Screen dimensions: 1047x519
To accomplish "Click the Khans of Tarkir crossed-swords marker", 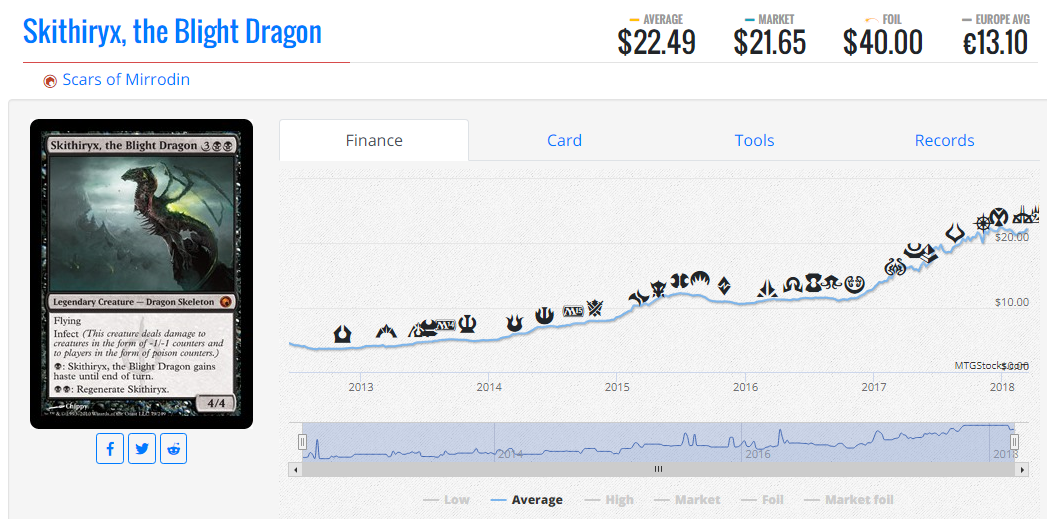I will pyautogui.click(x=595, y=308).
